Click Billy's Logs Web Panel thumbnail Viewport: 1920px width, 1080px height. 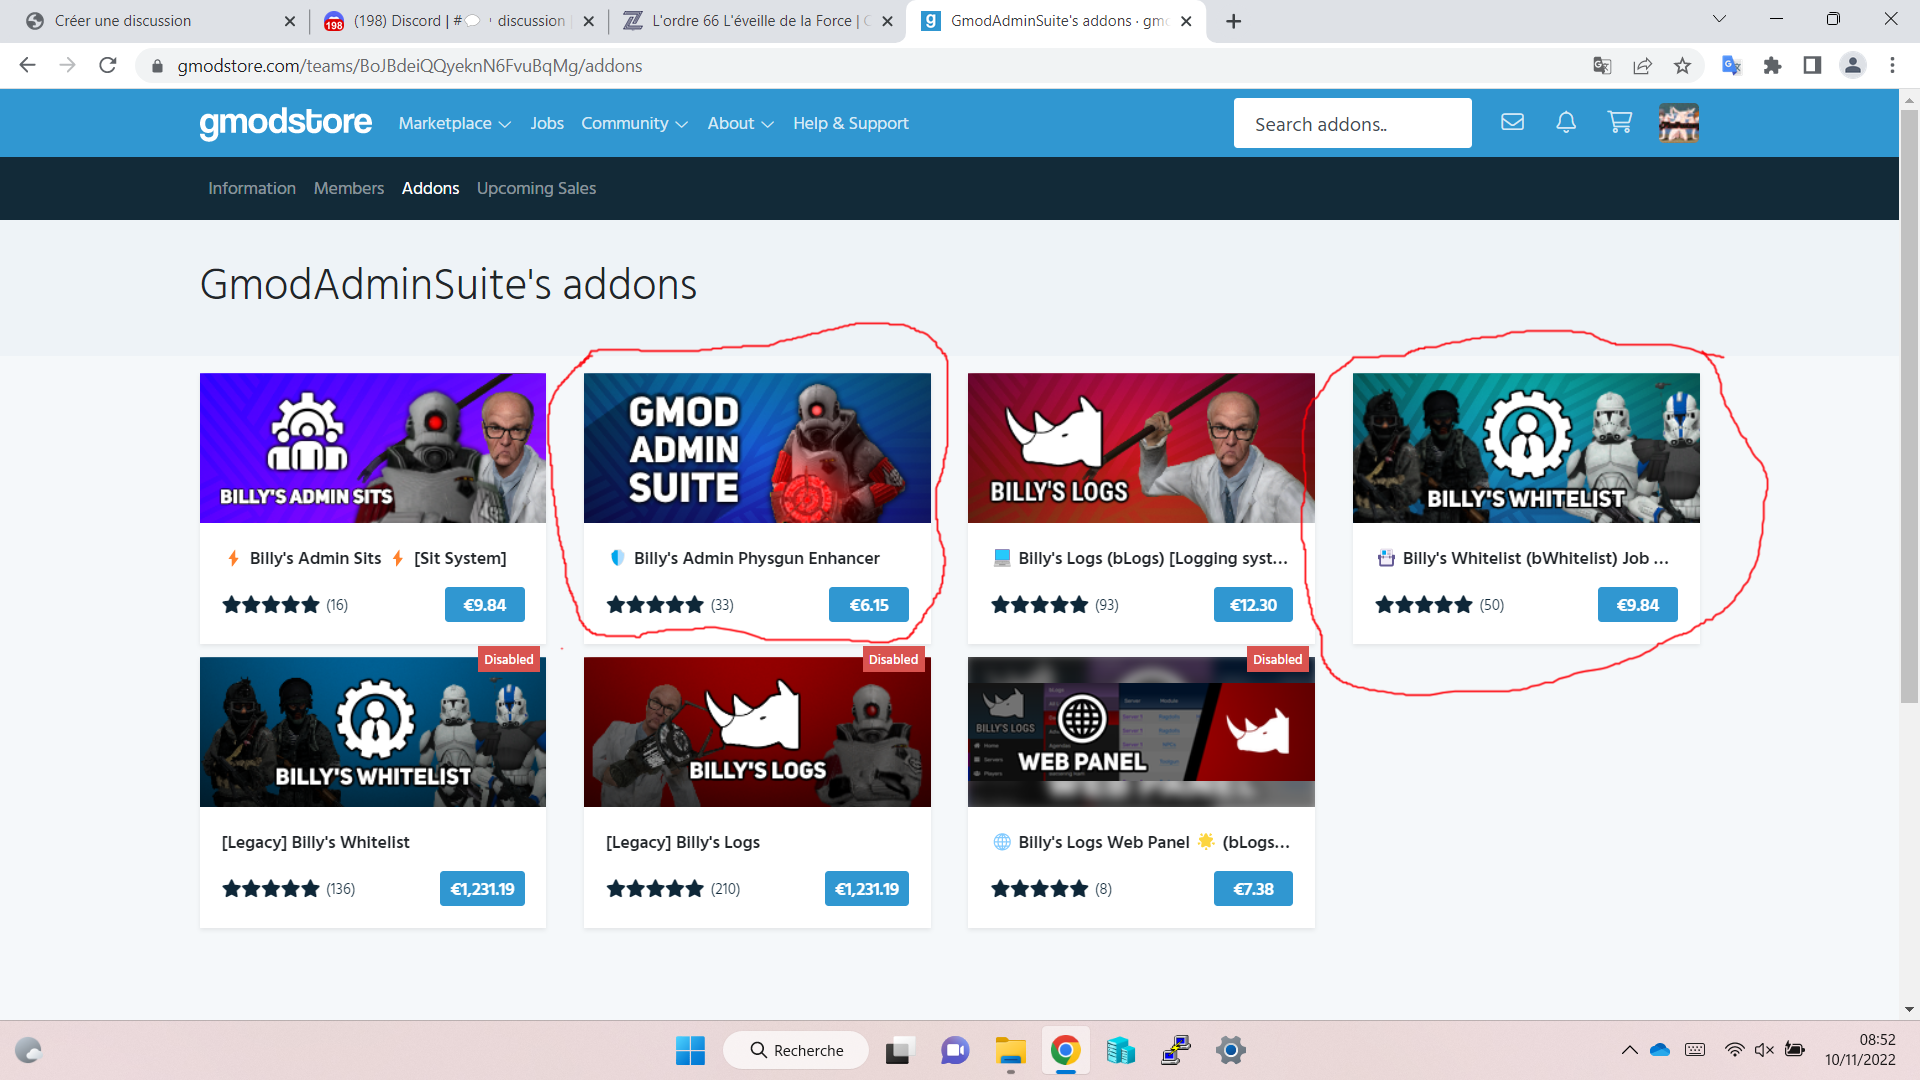click(x=1141, y=732)
